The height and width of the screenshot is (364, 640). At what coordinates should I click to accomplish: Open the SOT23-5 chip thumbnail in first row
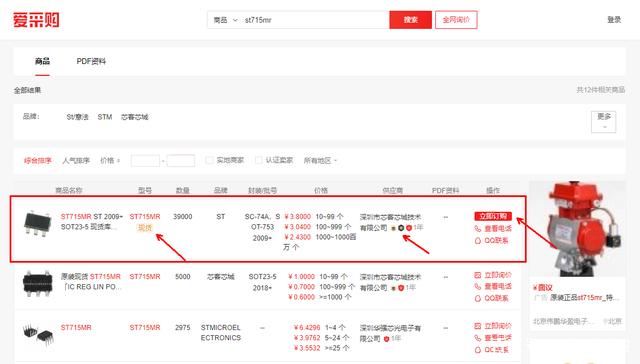[x=37, y=224]
